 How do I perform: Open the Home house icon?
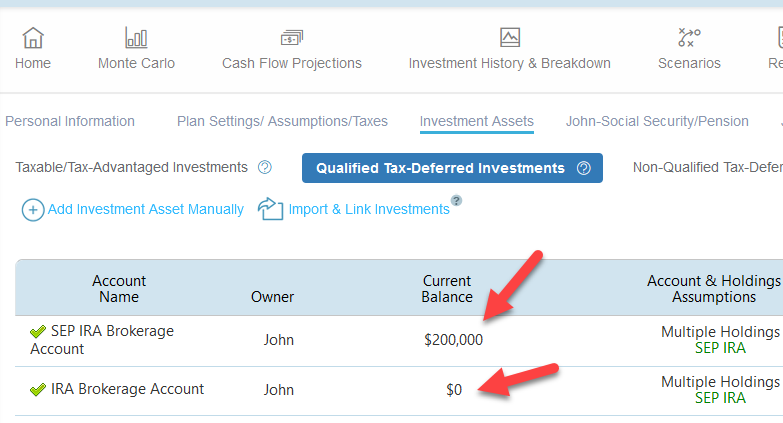coord(33,37)
